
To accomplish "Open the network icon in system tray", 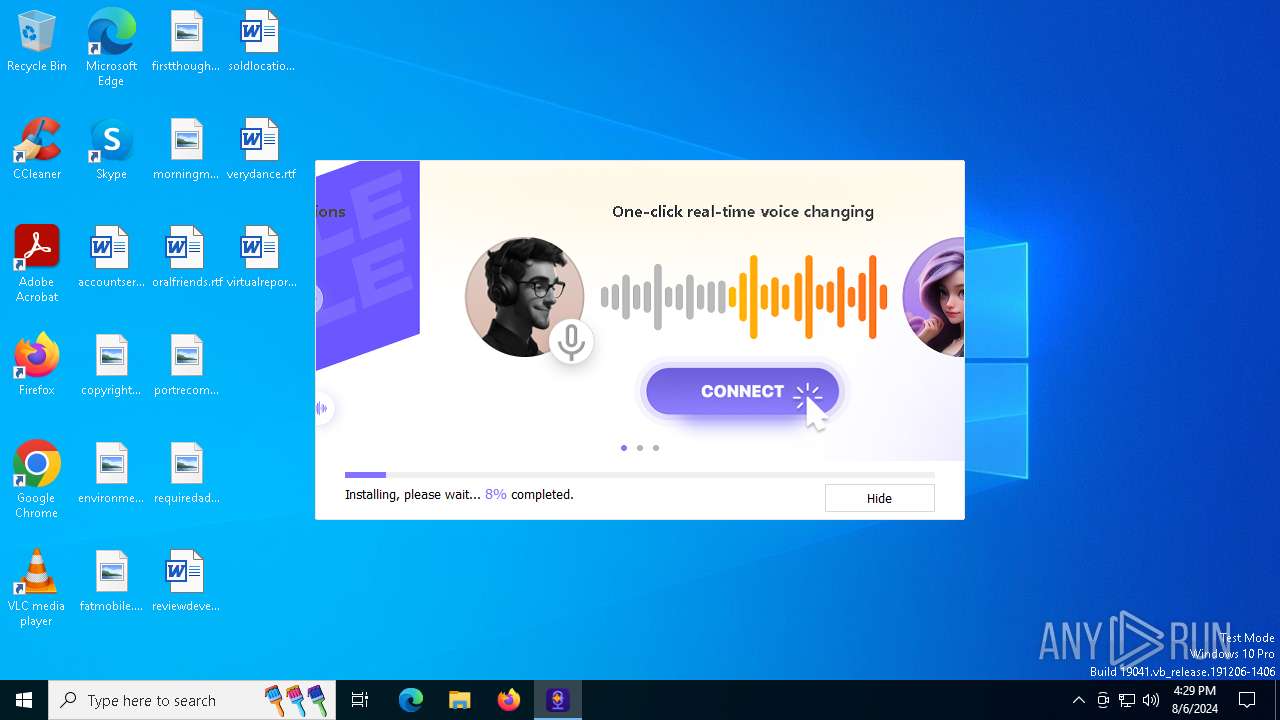I will pyautogui.click(x=1127, y=700).
